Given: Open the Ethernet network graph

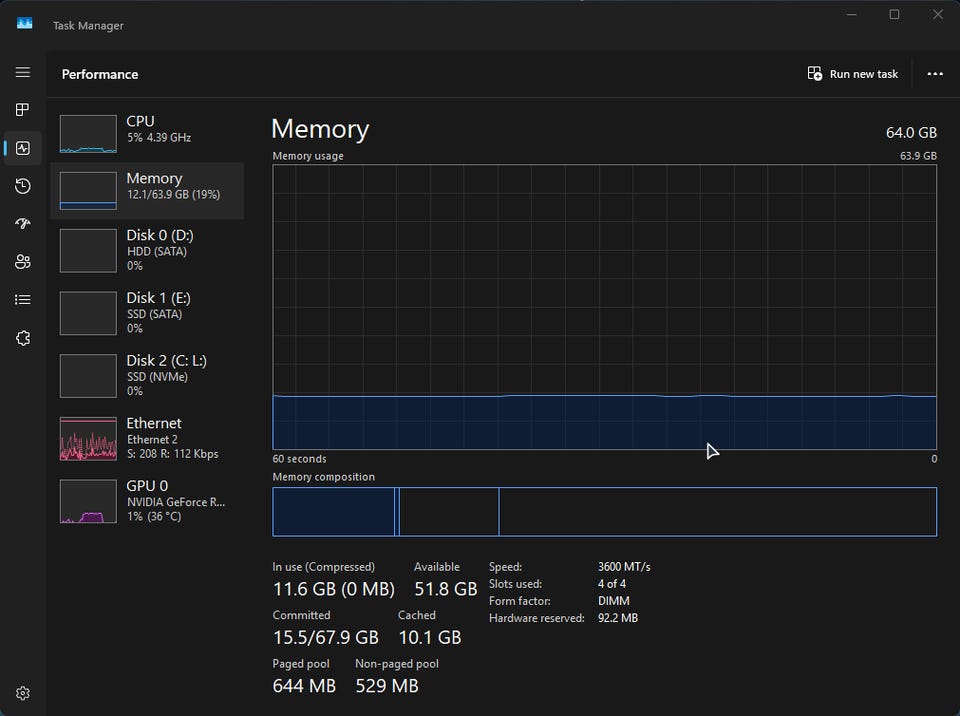Looking at the screenshot, I should [147, 438].
